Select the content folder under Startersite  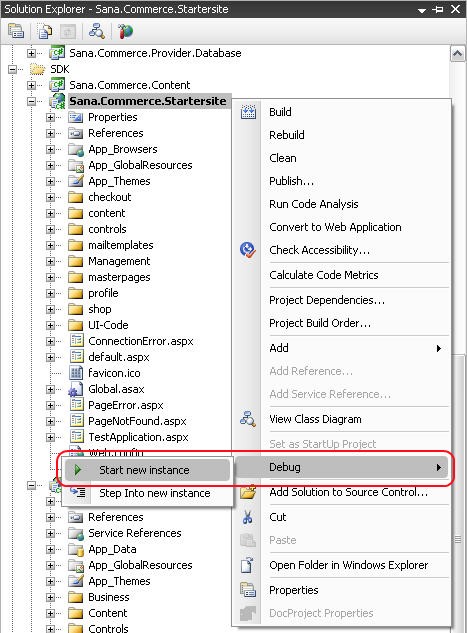(x=107, y=213)
